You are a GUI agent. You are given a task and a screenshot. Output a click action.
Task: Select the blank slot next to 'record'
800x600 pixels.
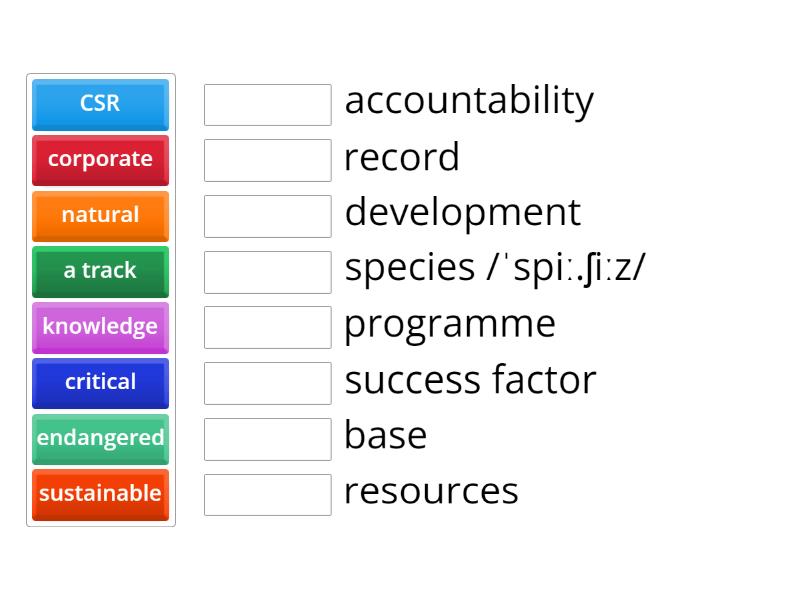267,160
